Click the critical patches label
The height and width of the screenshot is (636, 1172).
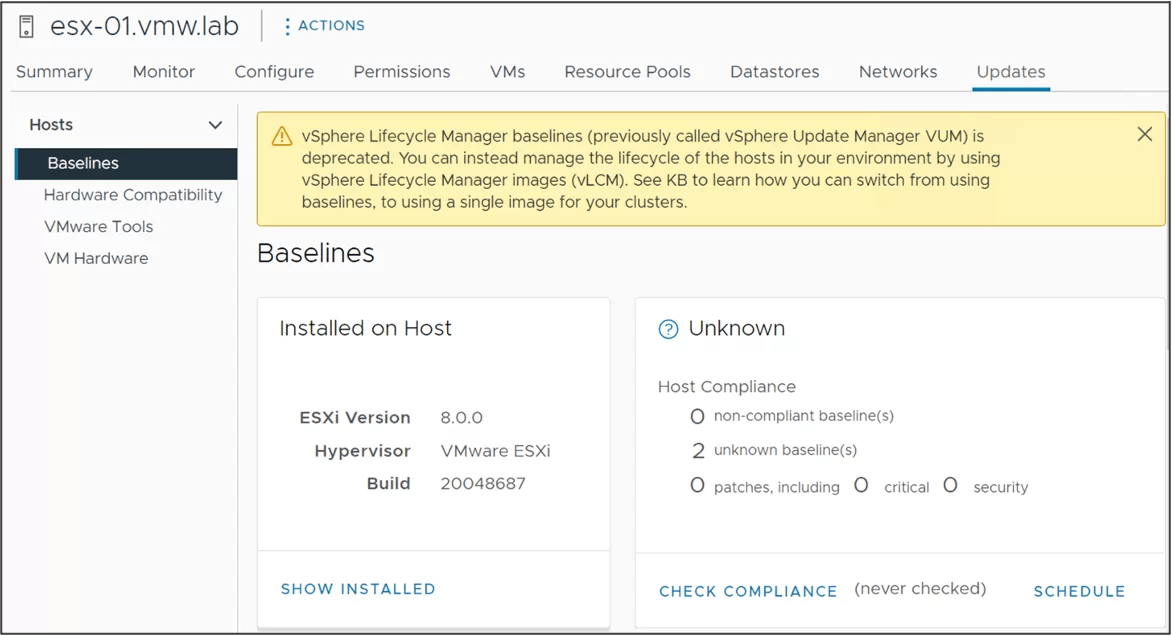click(x=907, y=487)
